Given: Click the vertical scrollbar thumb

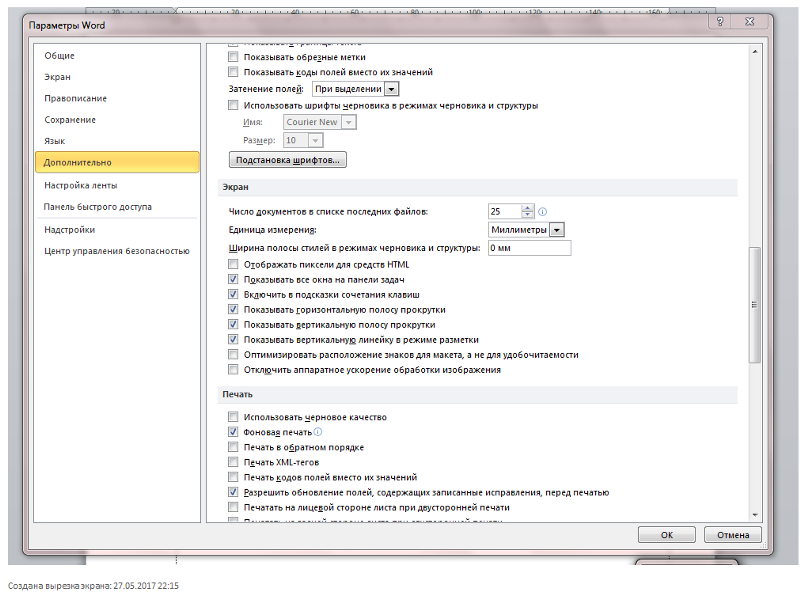Looking at the screenshot, I should click(755, 305).
